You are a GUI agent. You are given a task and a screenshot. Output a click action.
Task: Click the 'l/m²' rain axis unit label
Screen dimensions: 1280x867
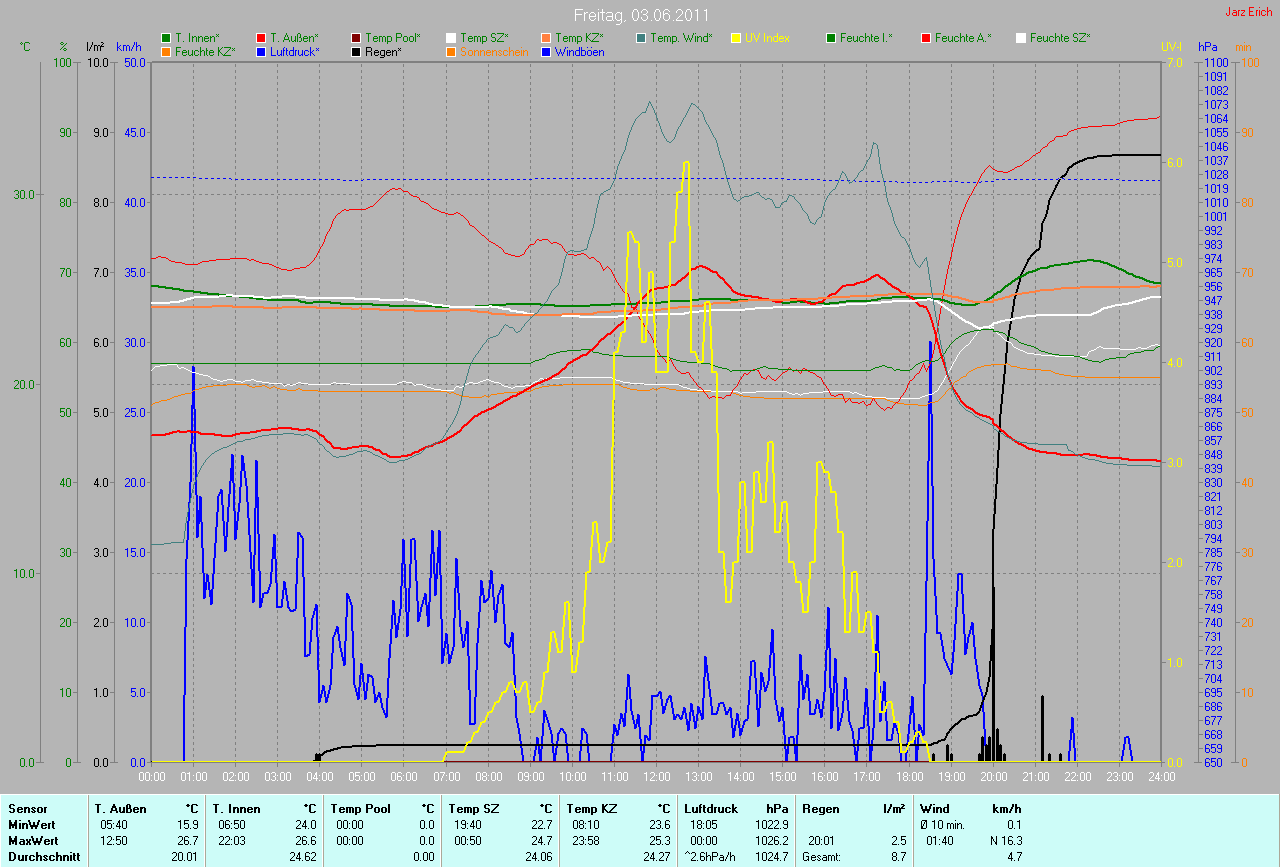click(95, 46)
